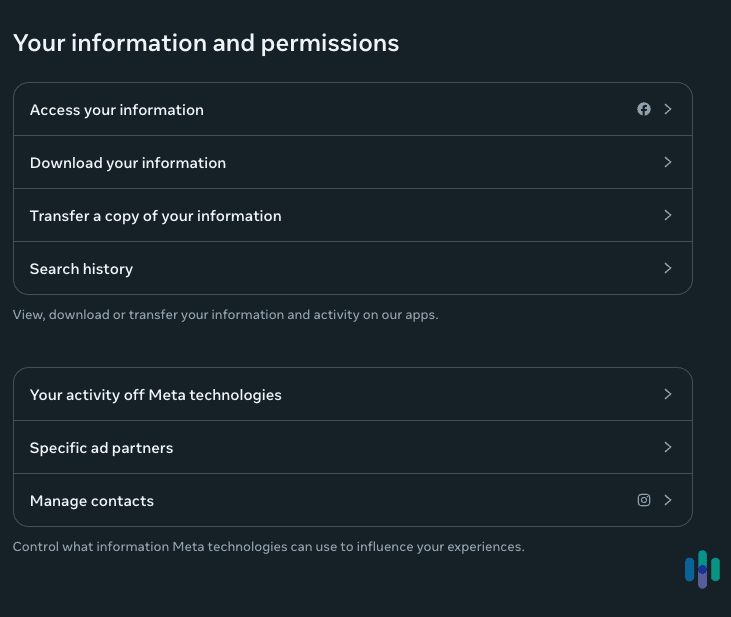
Task: Click the 'Control what information Meta' description text
Action: pyautogui.click(x=268, y=547)
